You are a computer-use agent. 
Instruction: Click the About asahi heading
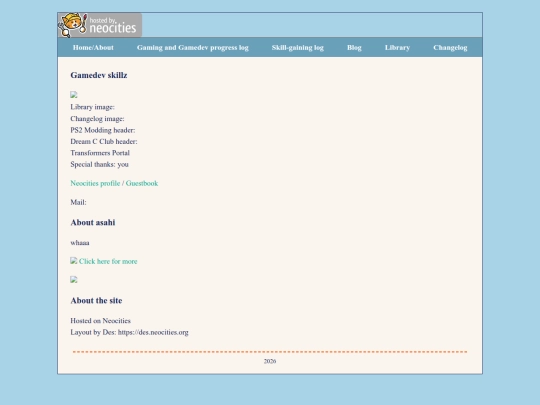(93, 222)
